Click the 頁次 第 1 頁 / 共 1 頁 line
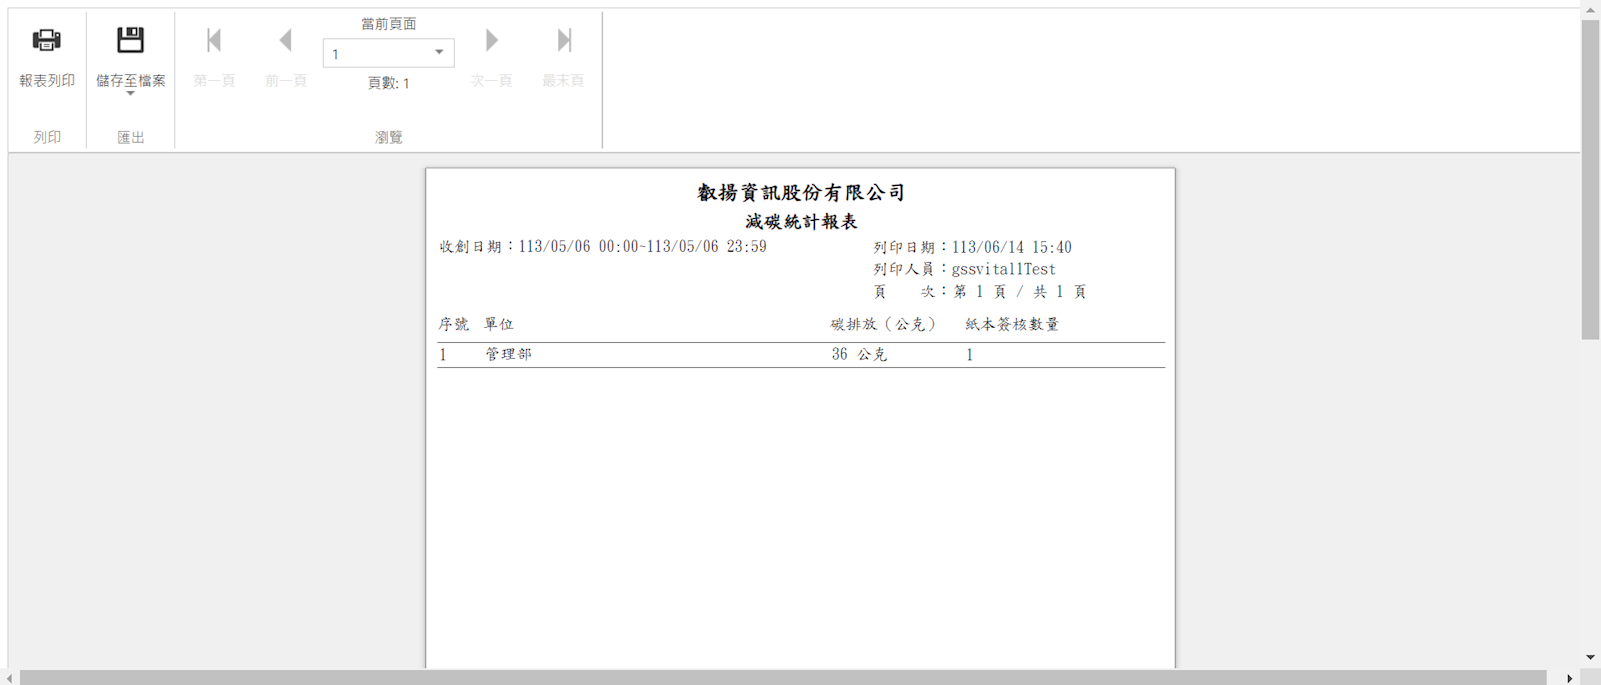Screen dimensions: 1601x685 pyautogui.click(x=980, y=291)
